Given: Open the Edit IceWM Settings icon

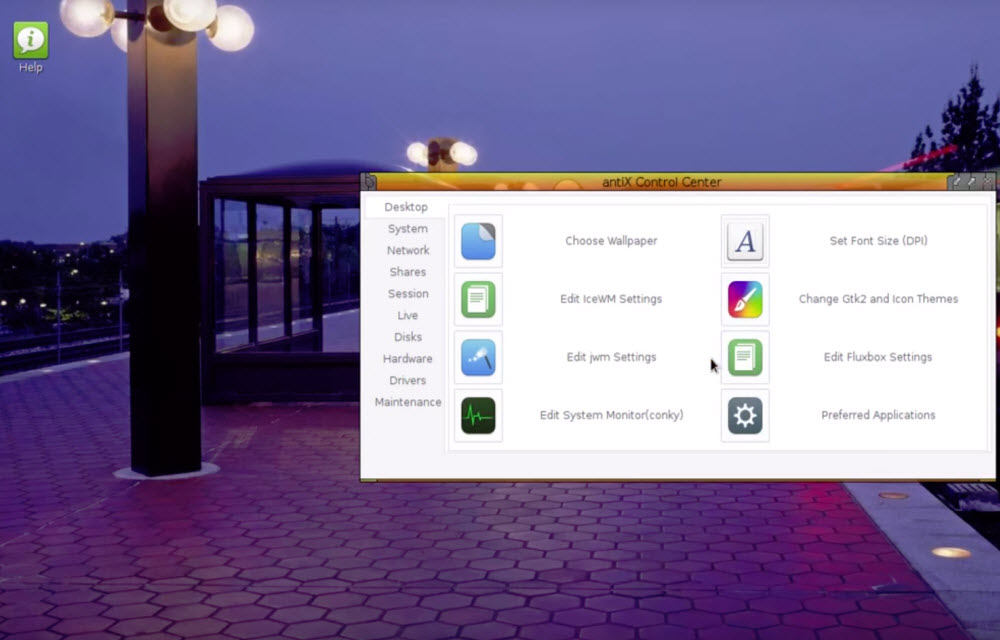Looking at the screenshot, I should click(x=478, y=299).
